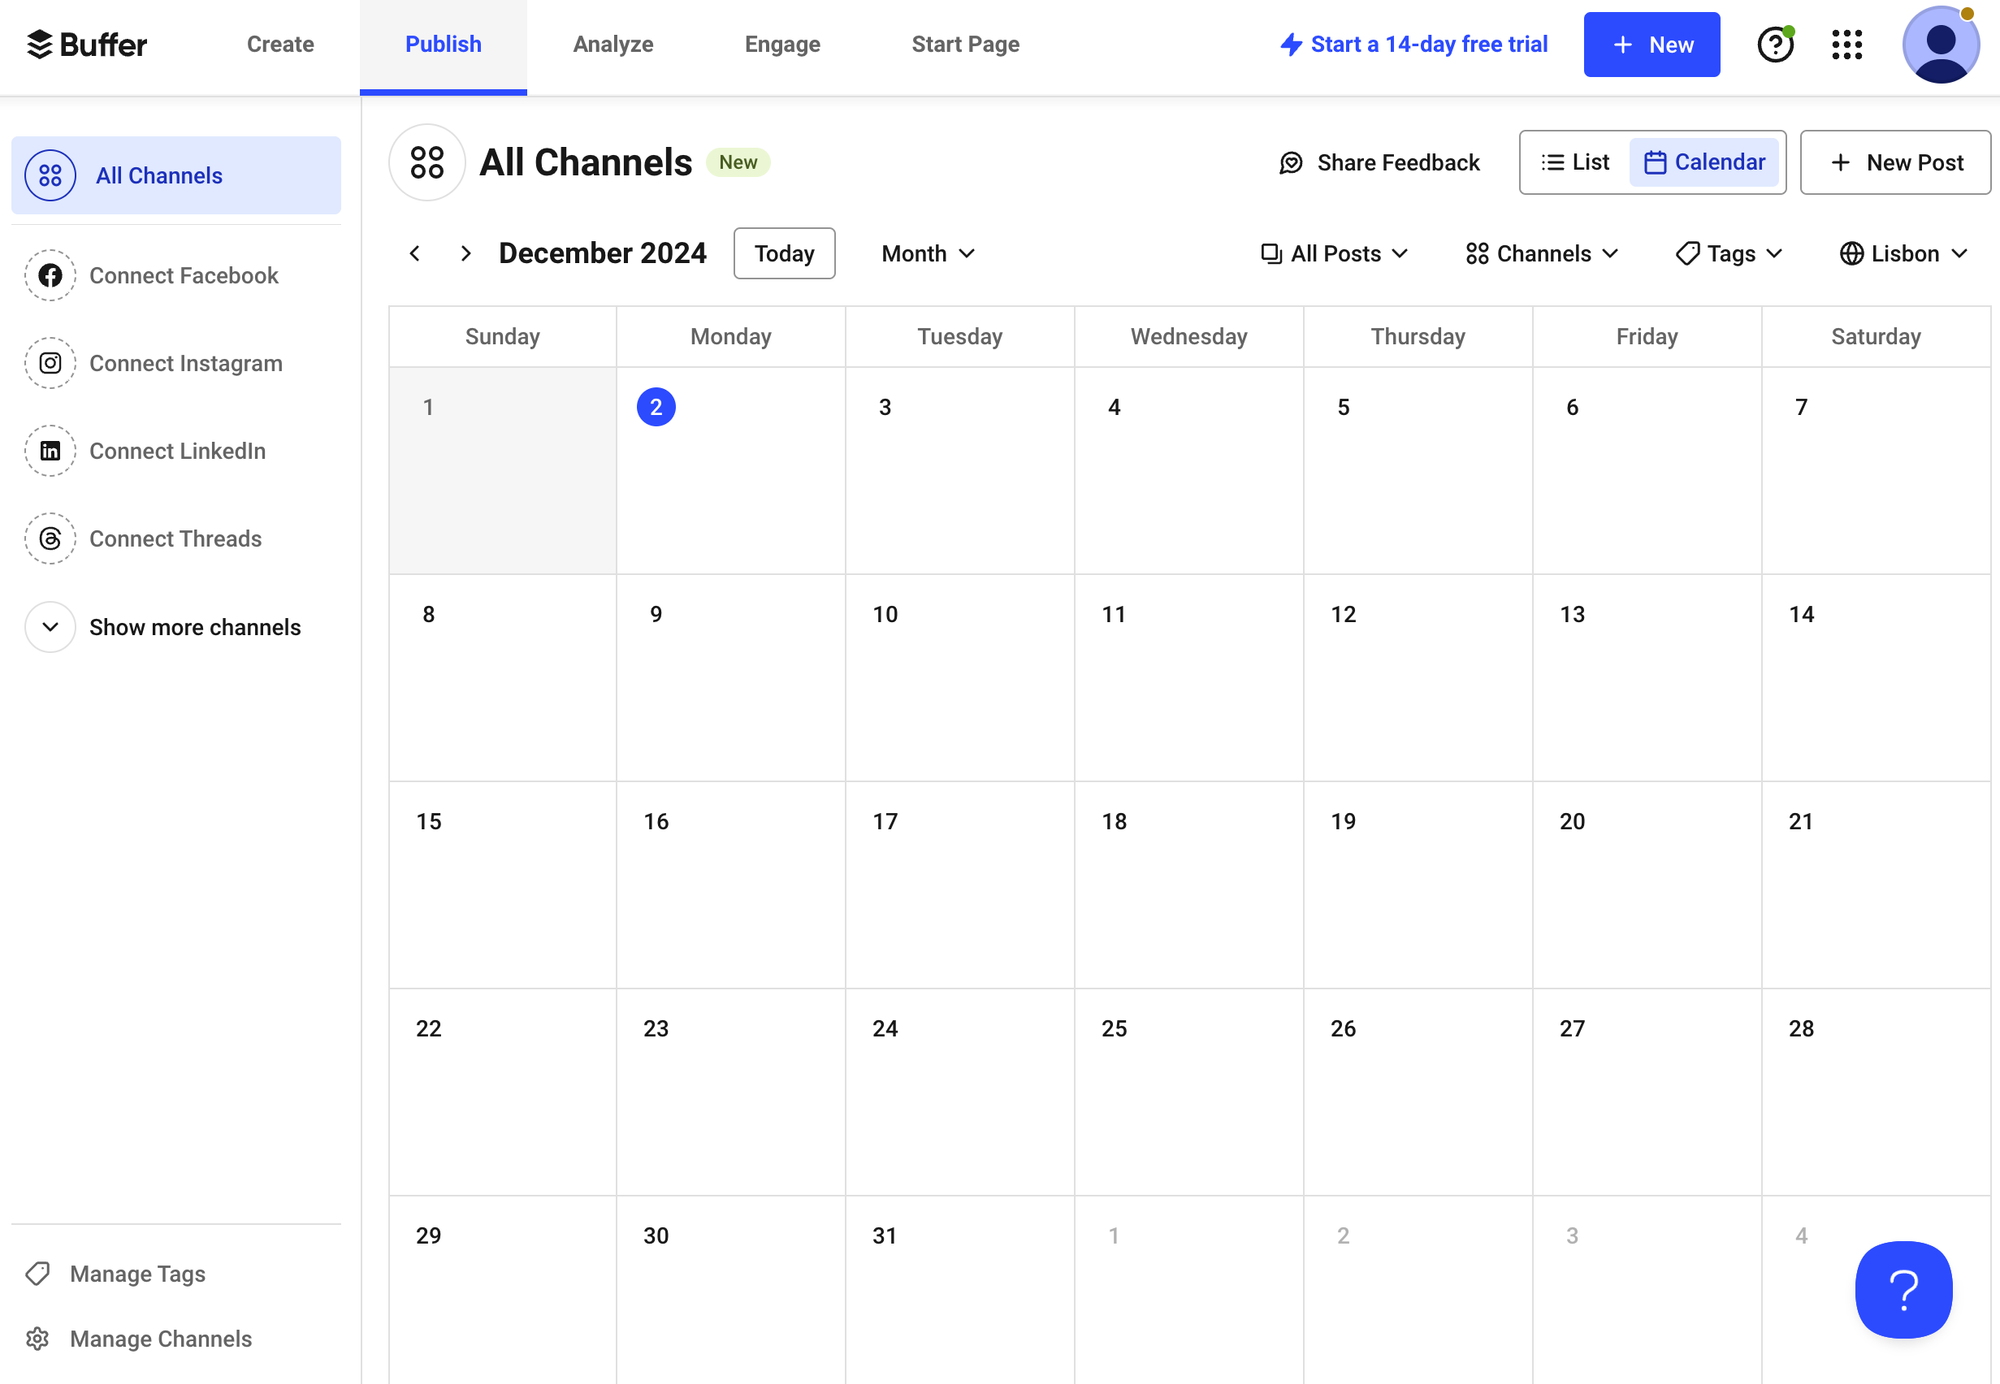
Task: Expand the Month view dropdown
Action: [926, 253]
